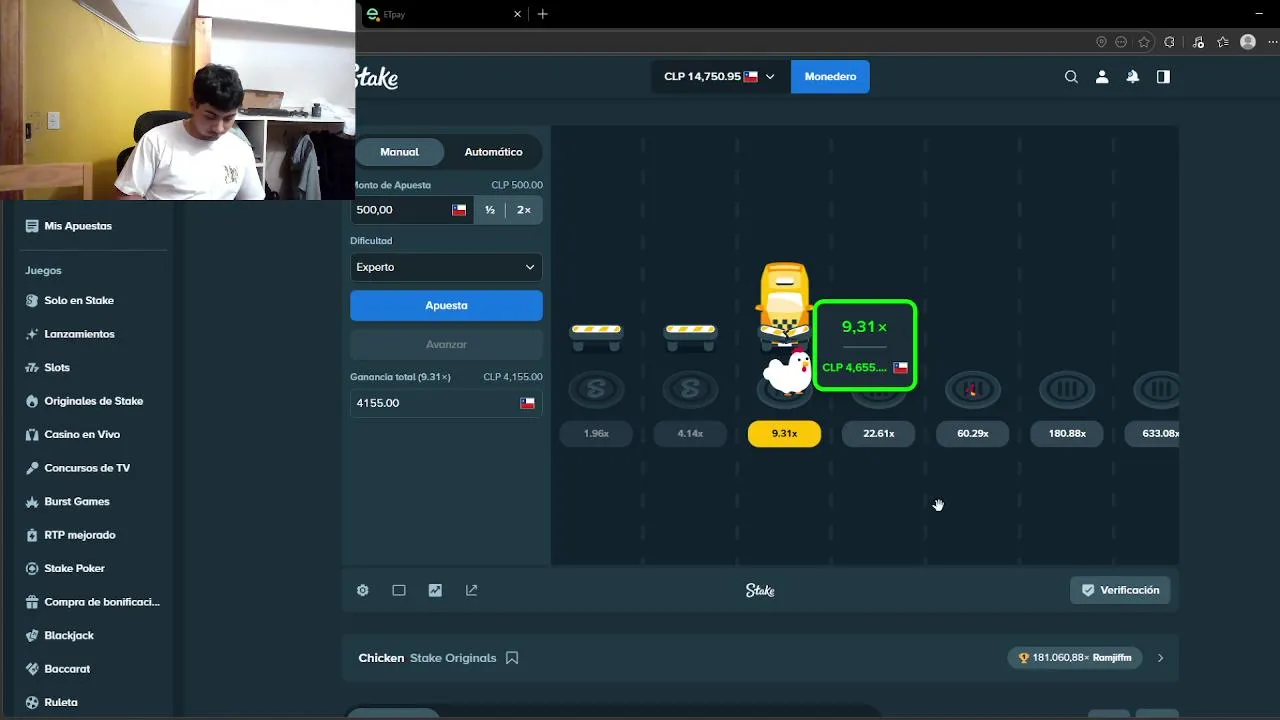
Task: Bookmark the Chicken game as favorite
Action: pos(512,658)
